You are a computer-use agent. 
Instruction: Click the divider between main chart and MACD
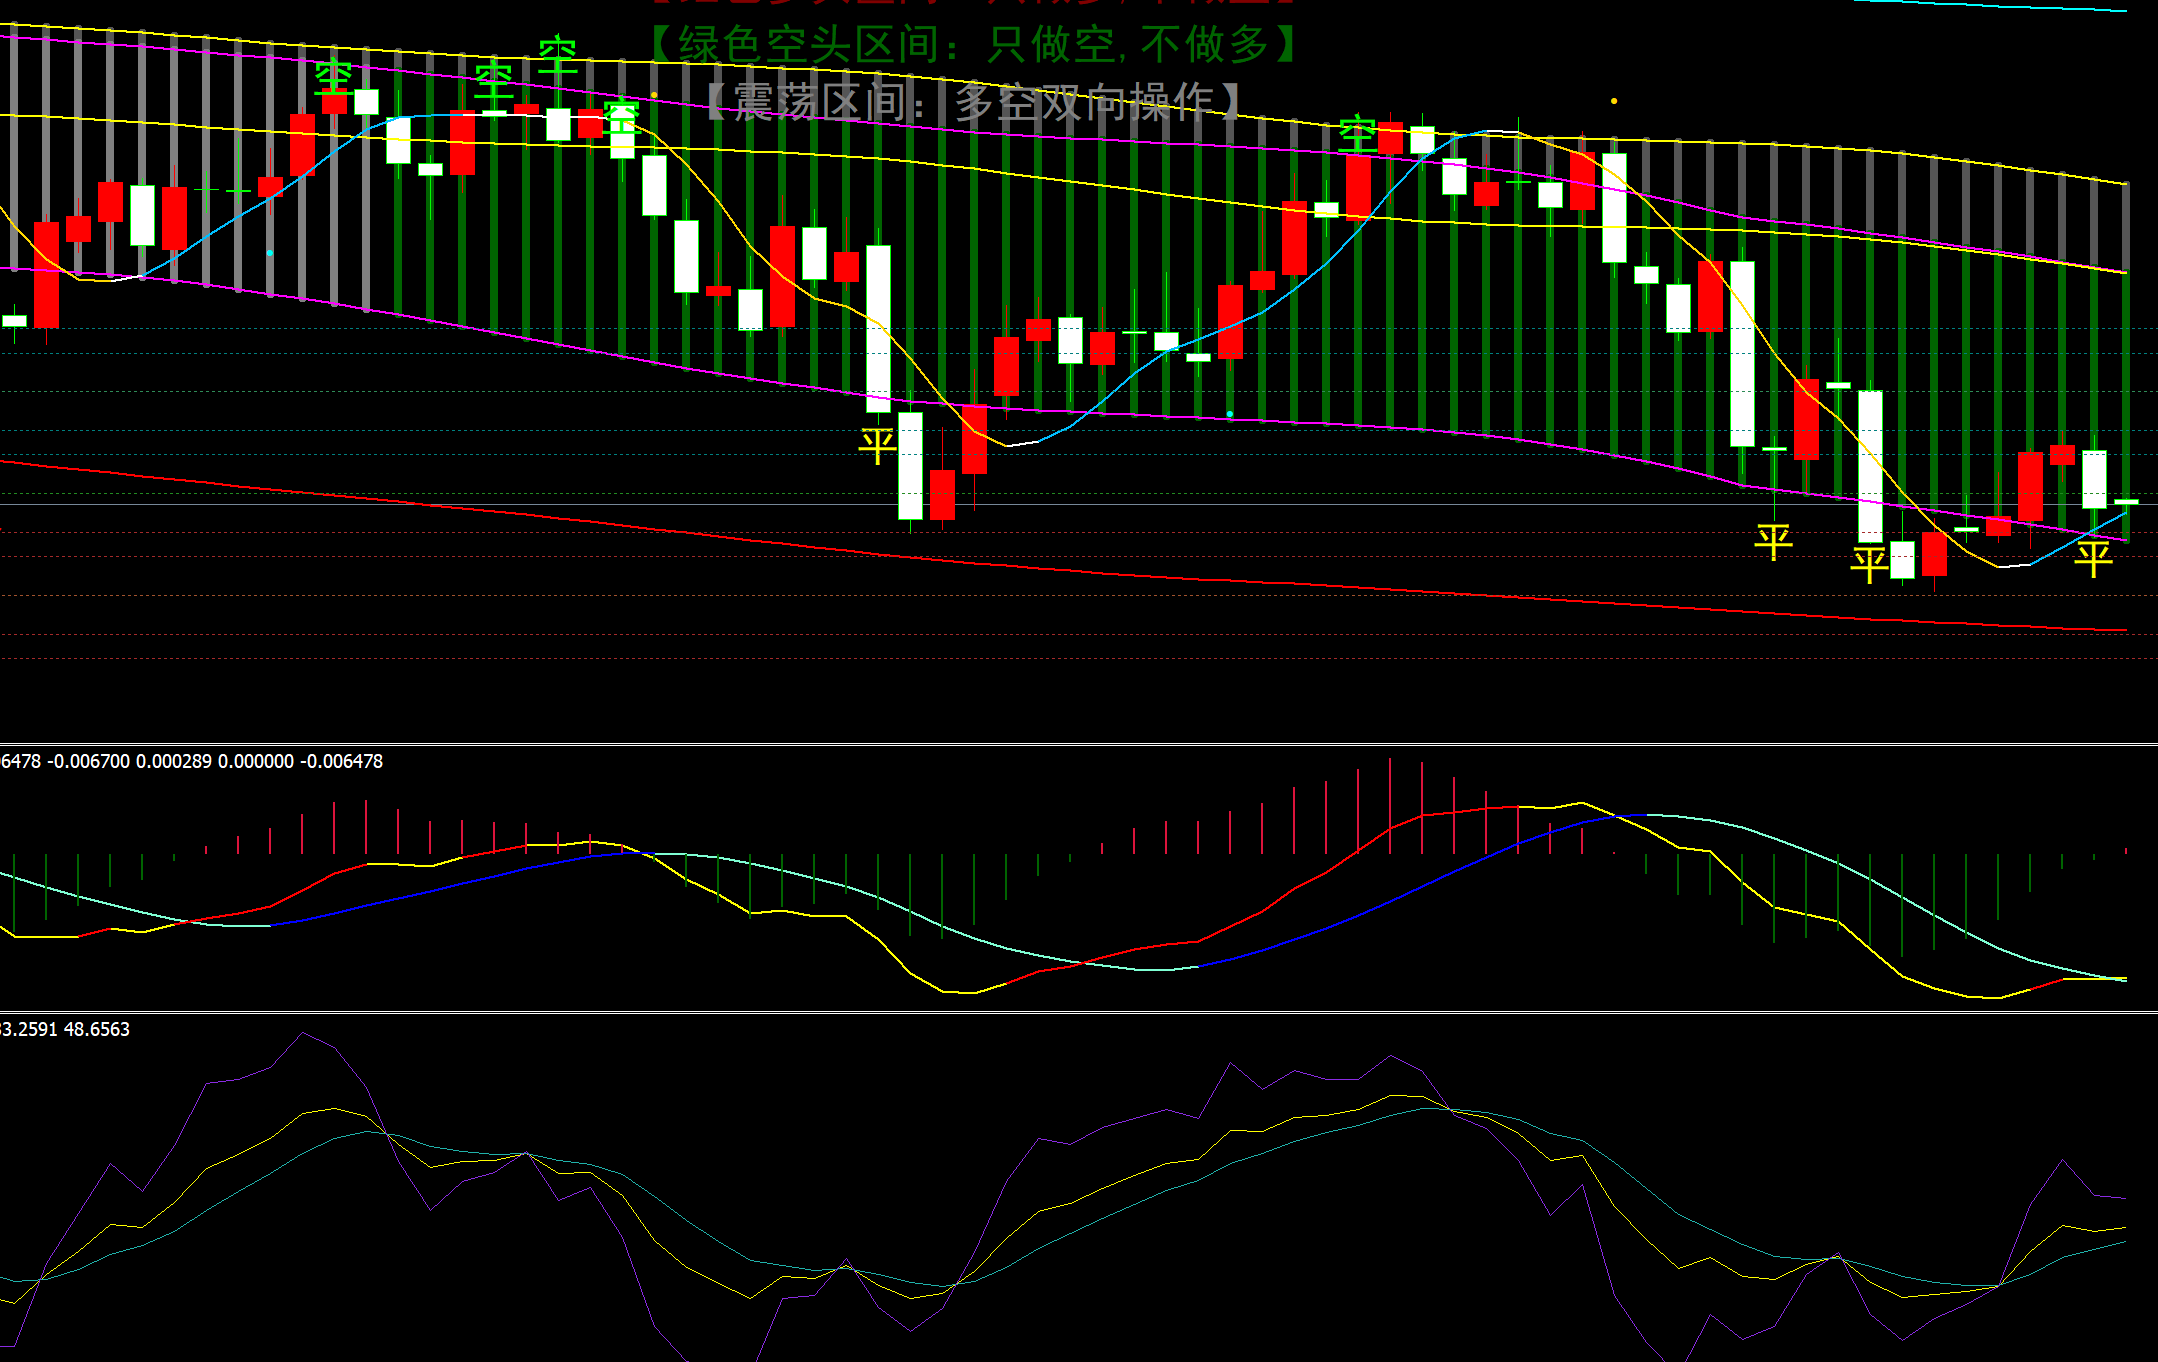click(1078, 744)
